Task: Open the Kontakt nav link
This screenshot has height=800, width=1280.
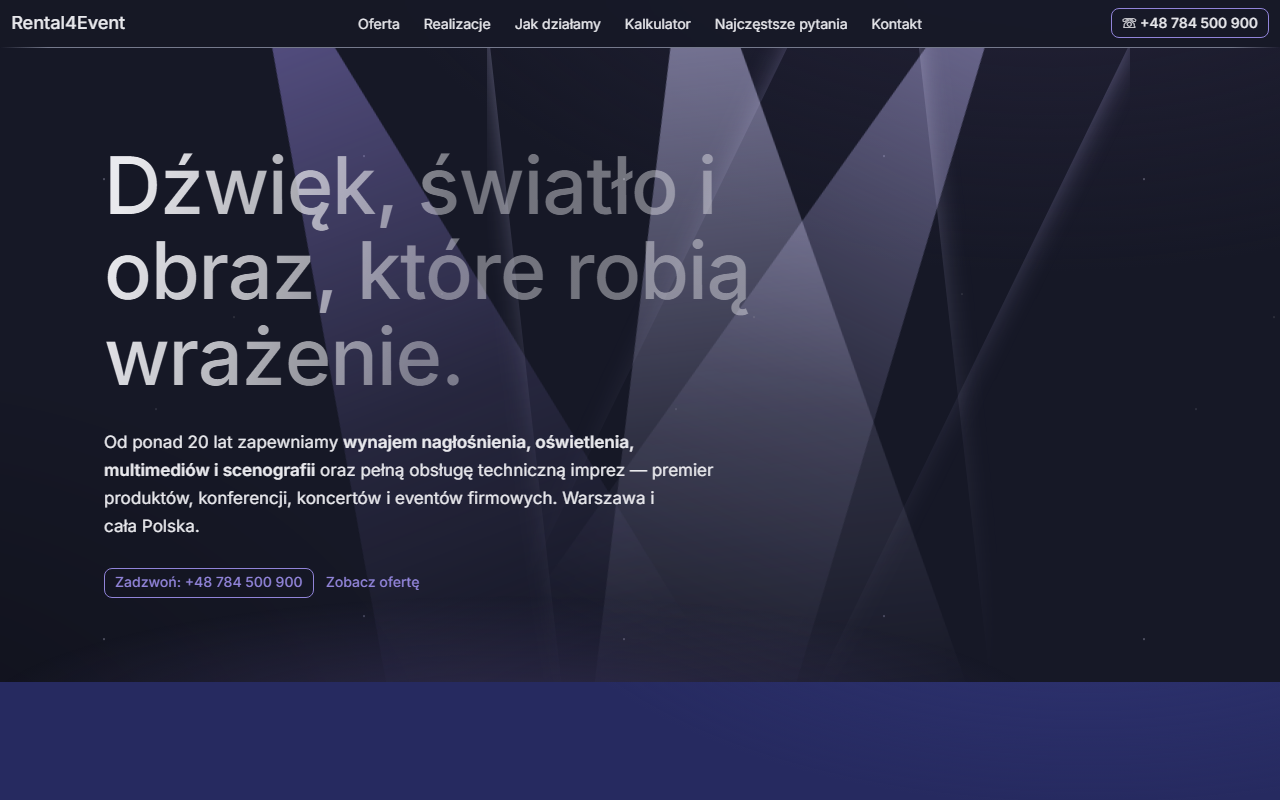Action: [x=897, y=24]
